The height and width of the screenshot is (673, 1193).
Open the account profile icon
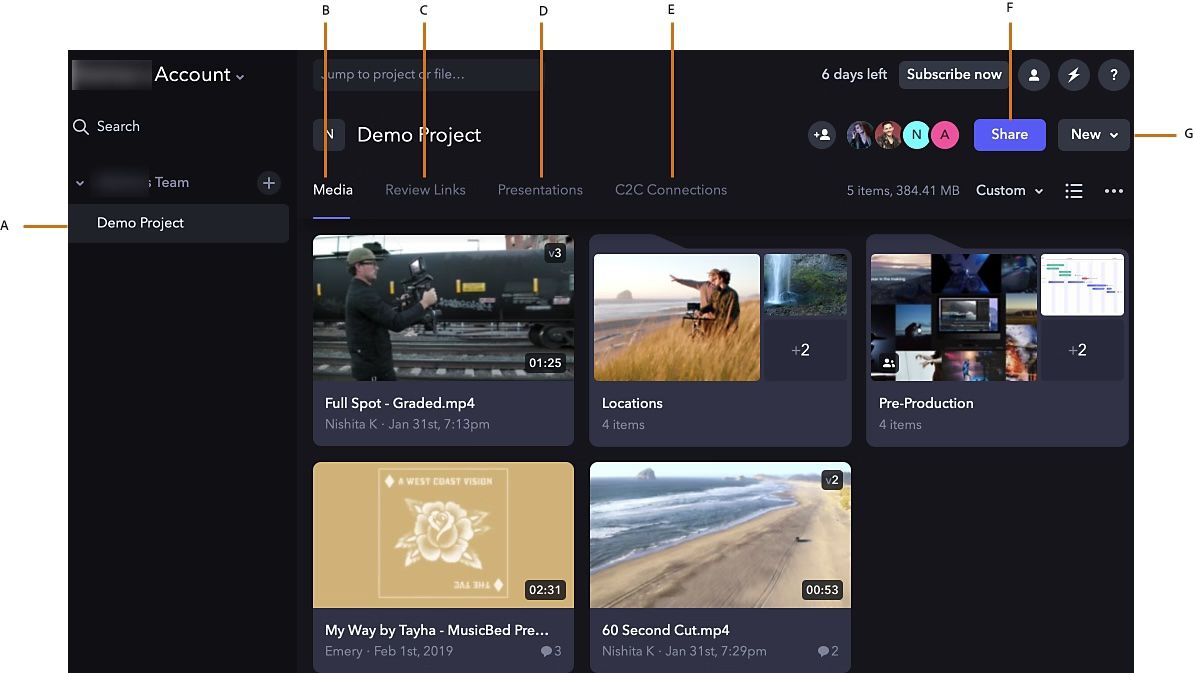point(1034,74)
